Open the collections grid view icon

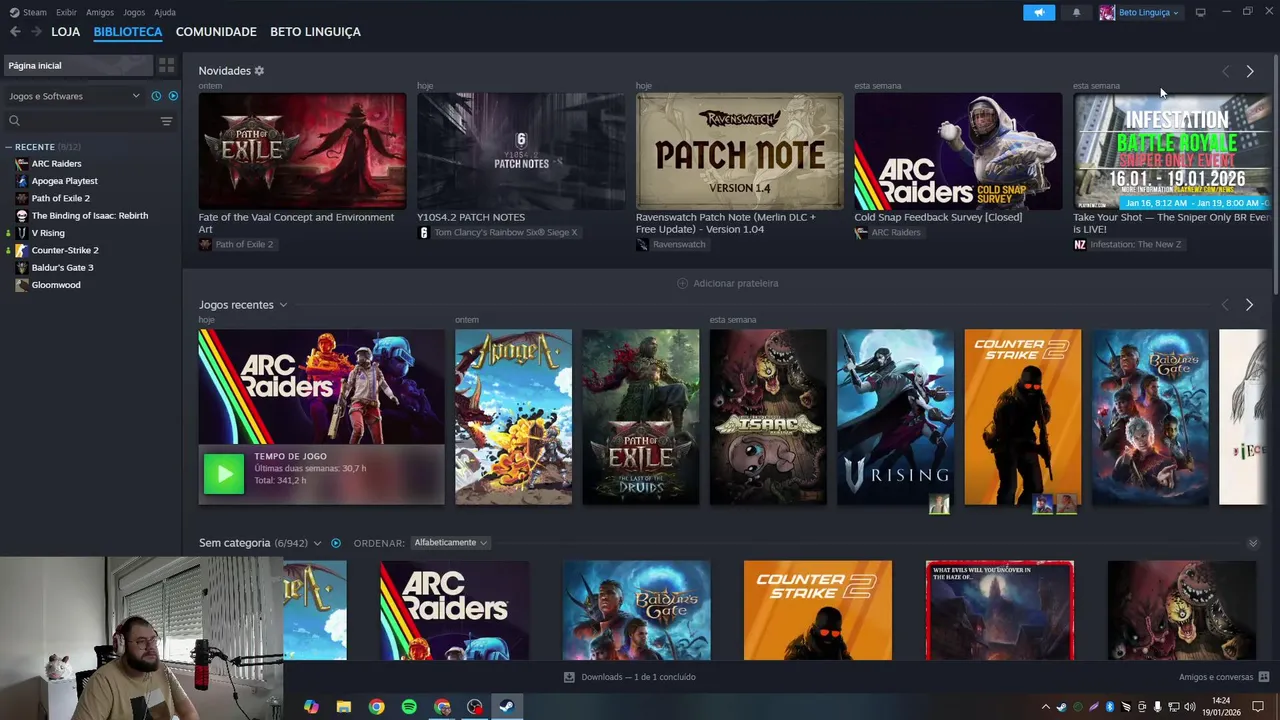[x=167, y=66]
